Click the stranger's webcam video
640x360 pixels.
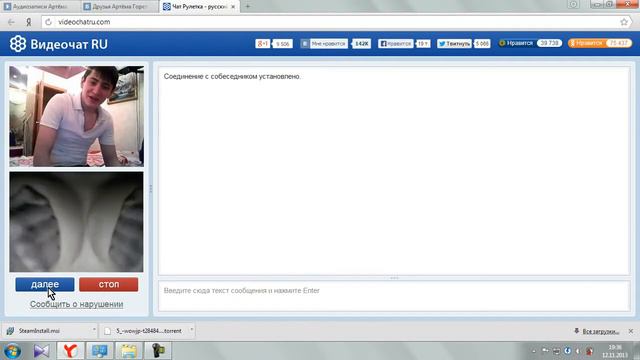[76, 116]
